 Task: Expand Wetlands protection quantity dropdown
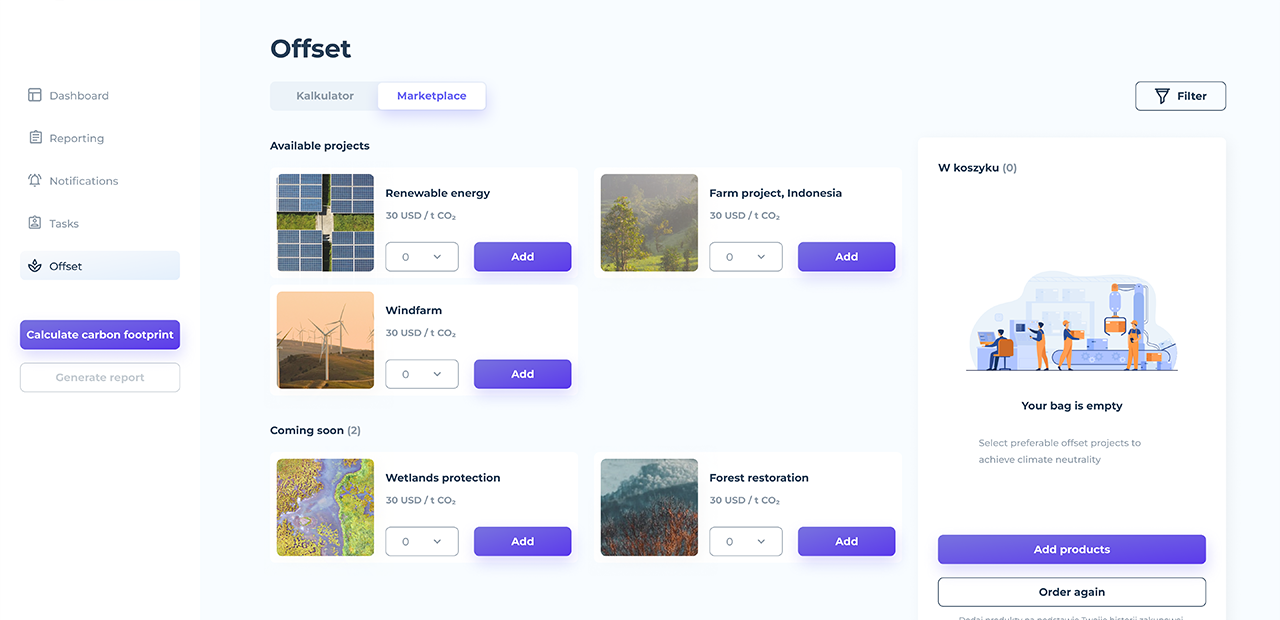coord(422,541)
